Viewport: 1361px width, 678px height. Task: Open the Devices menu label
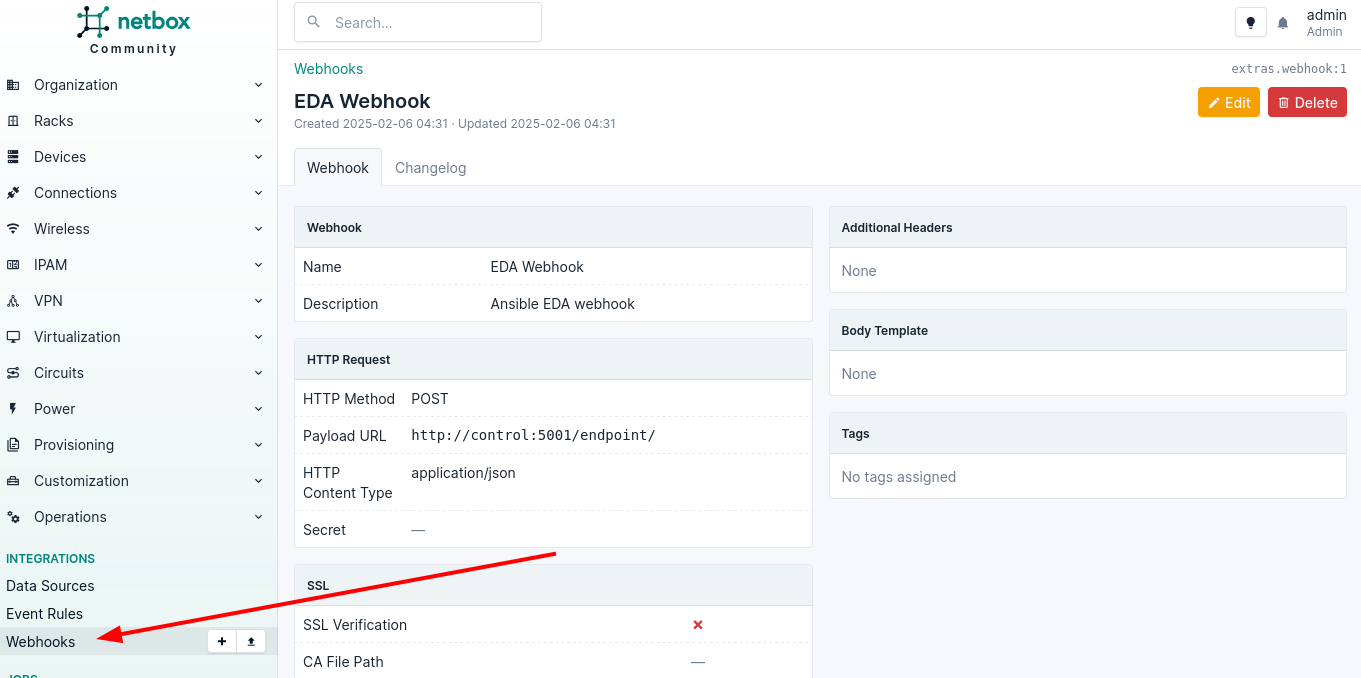(60, 157)
